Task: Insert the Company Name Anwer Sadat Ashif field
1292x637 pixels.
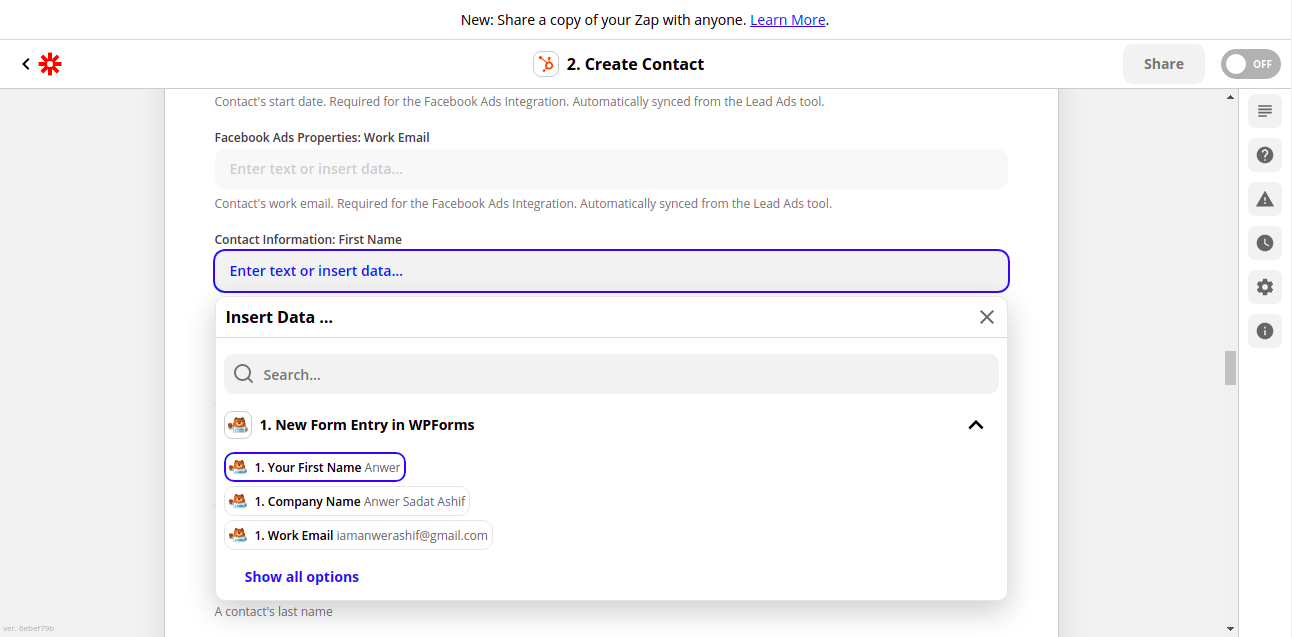Action: pos(347,501)
